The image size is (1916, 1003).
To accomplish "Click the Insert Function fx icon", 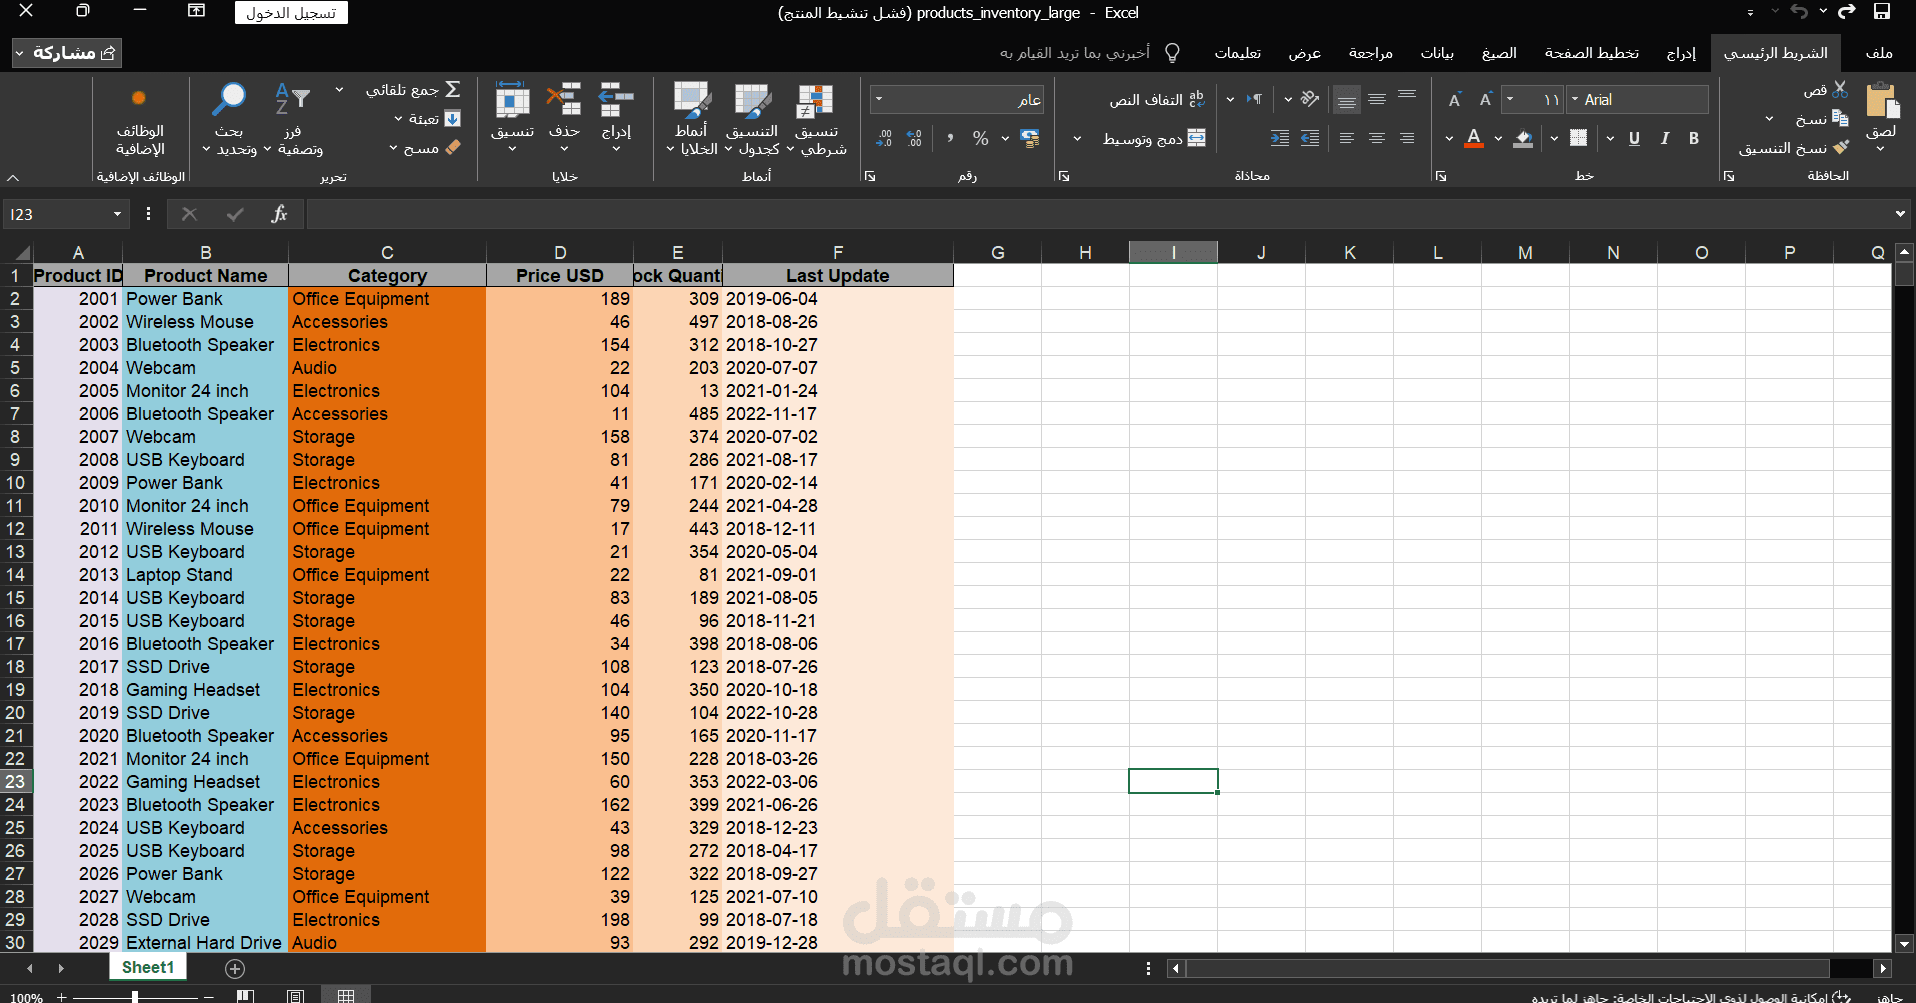I will pyautogui.click(x=279, y=214).
